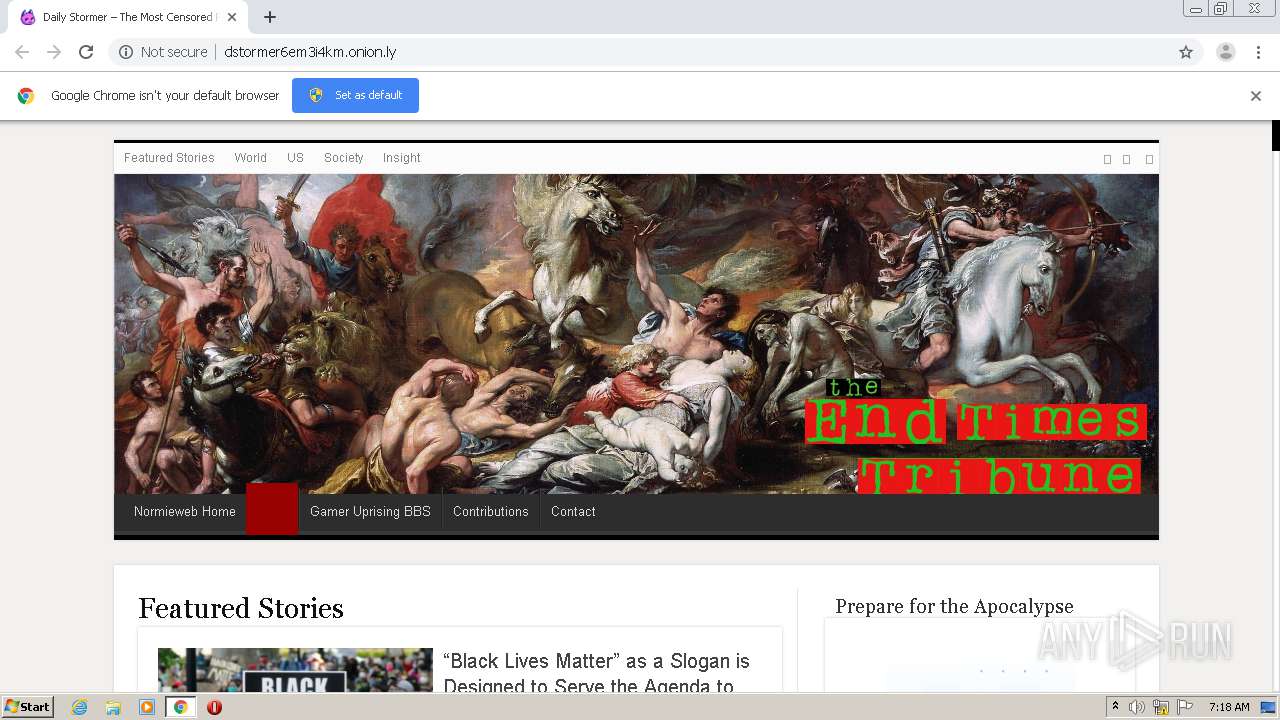Go forward with the browser arrow

click(x=54, y=52)
